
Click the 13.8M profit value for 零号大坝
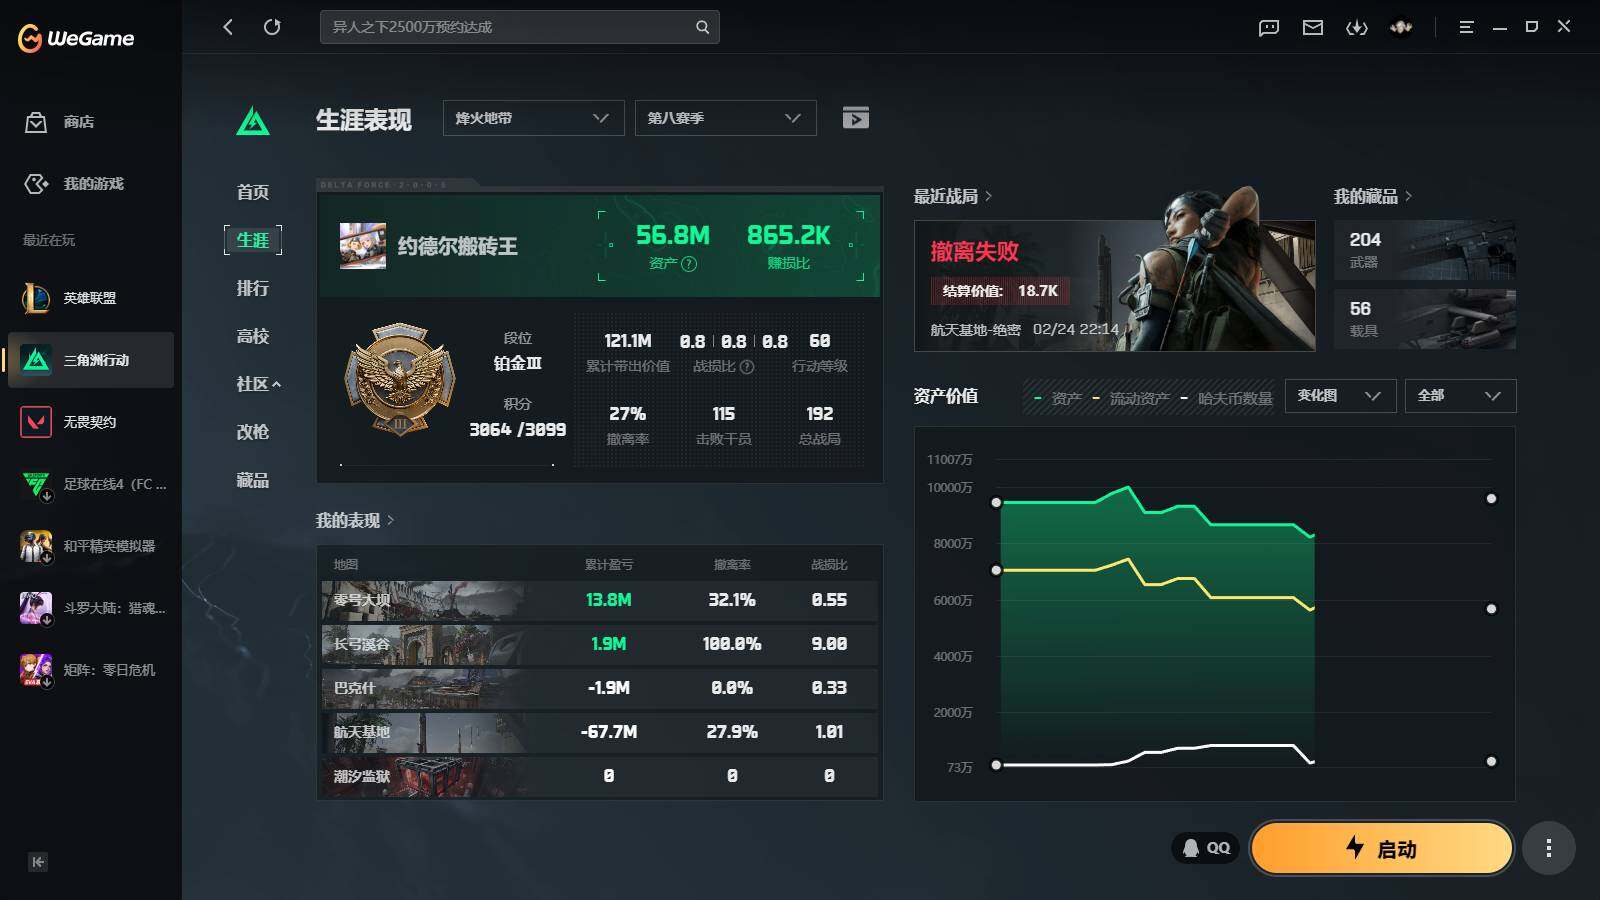[609, 600]
